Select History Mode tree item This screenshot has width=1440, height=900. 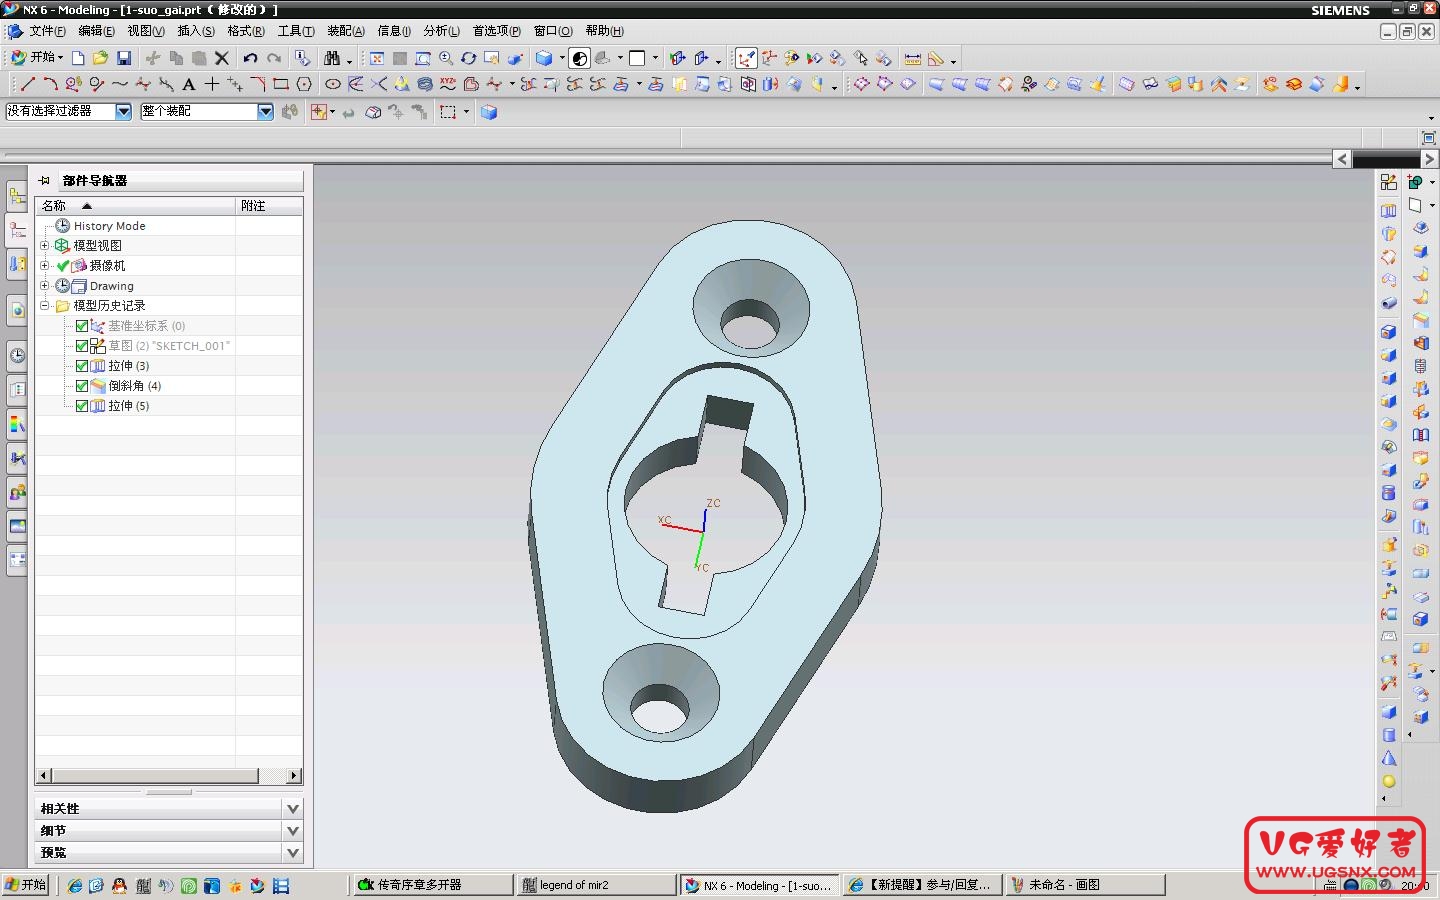coord(109,226)
